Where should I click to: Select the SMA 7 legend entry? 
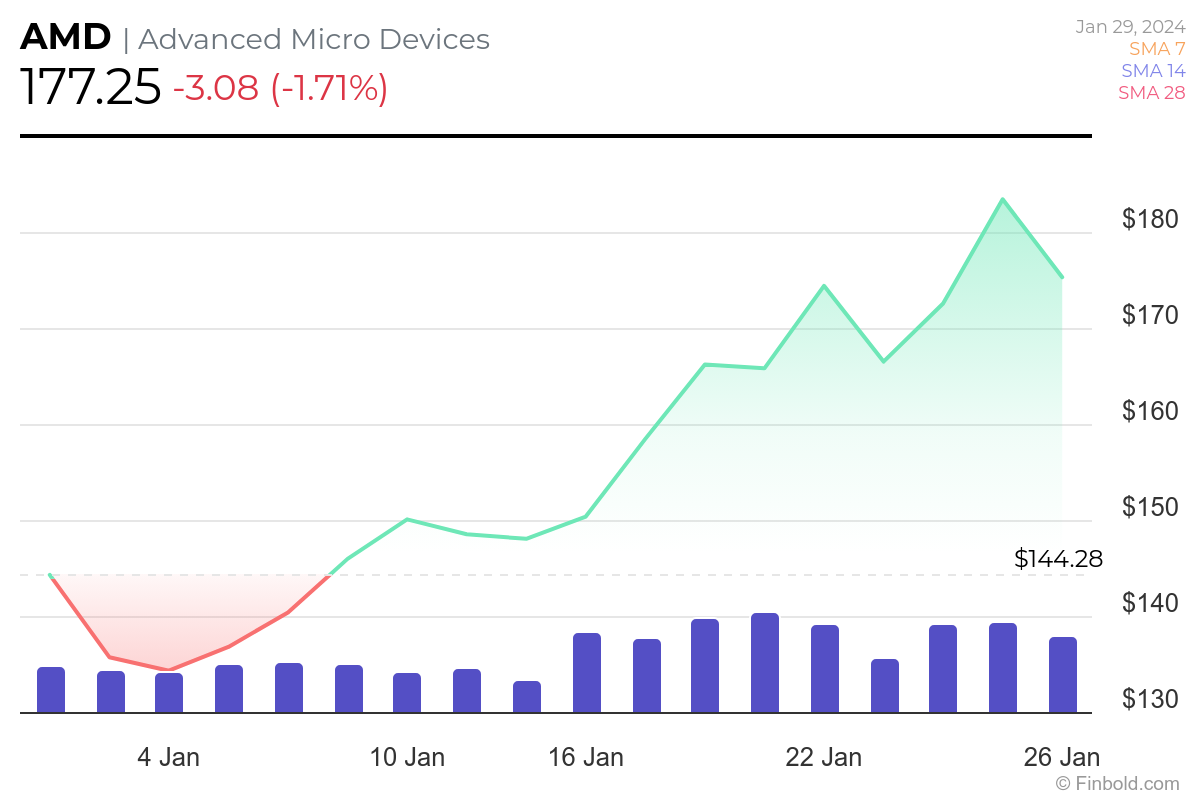1157,49
